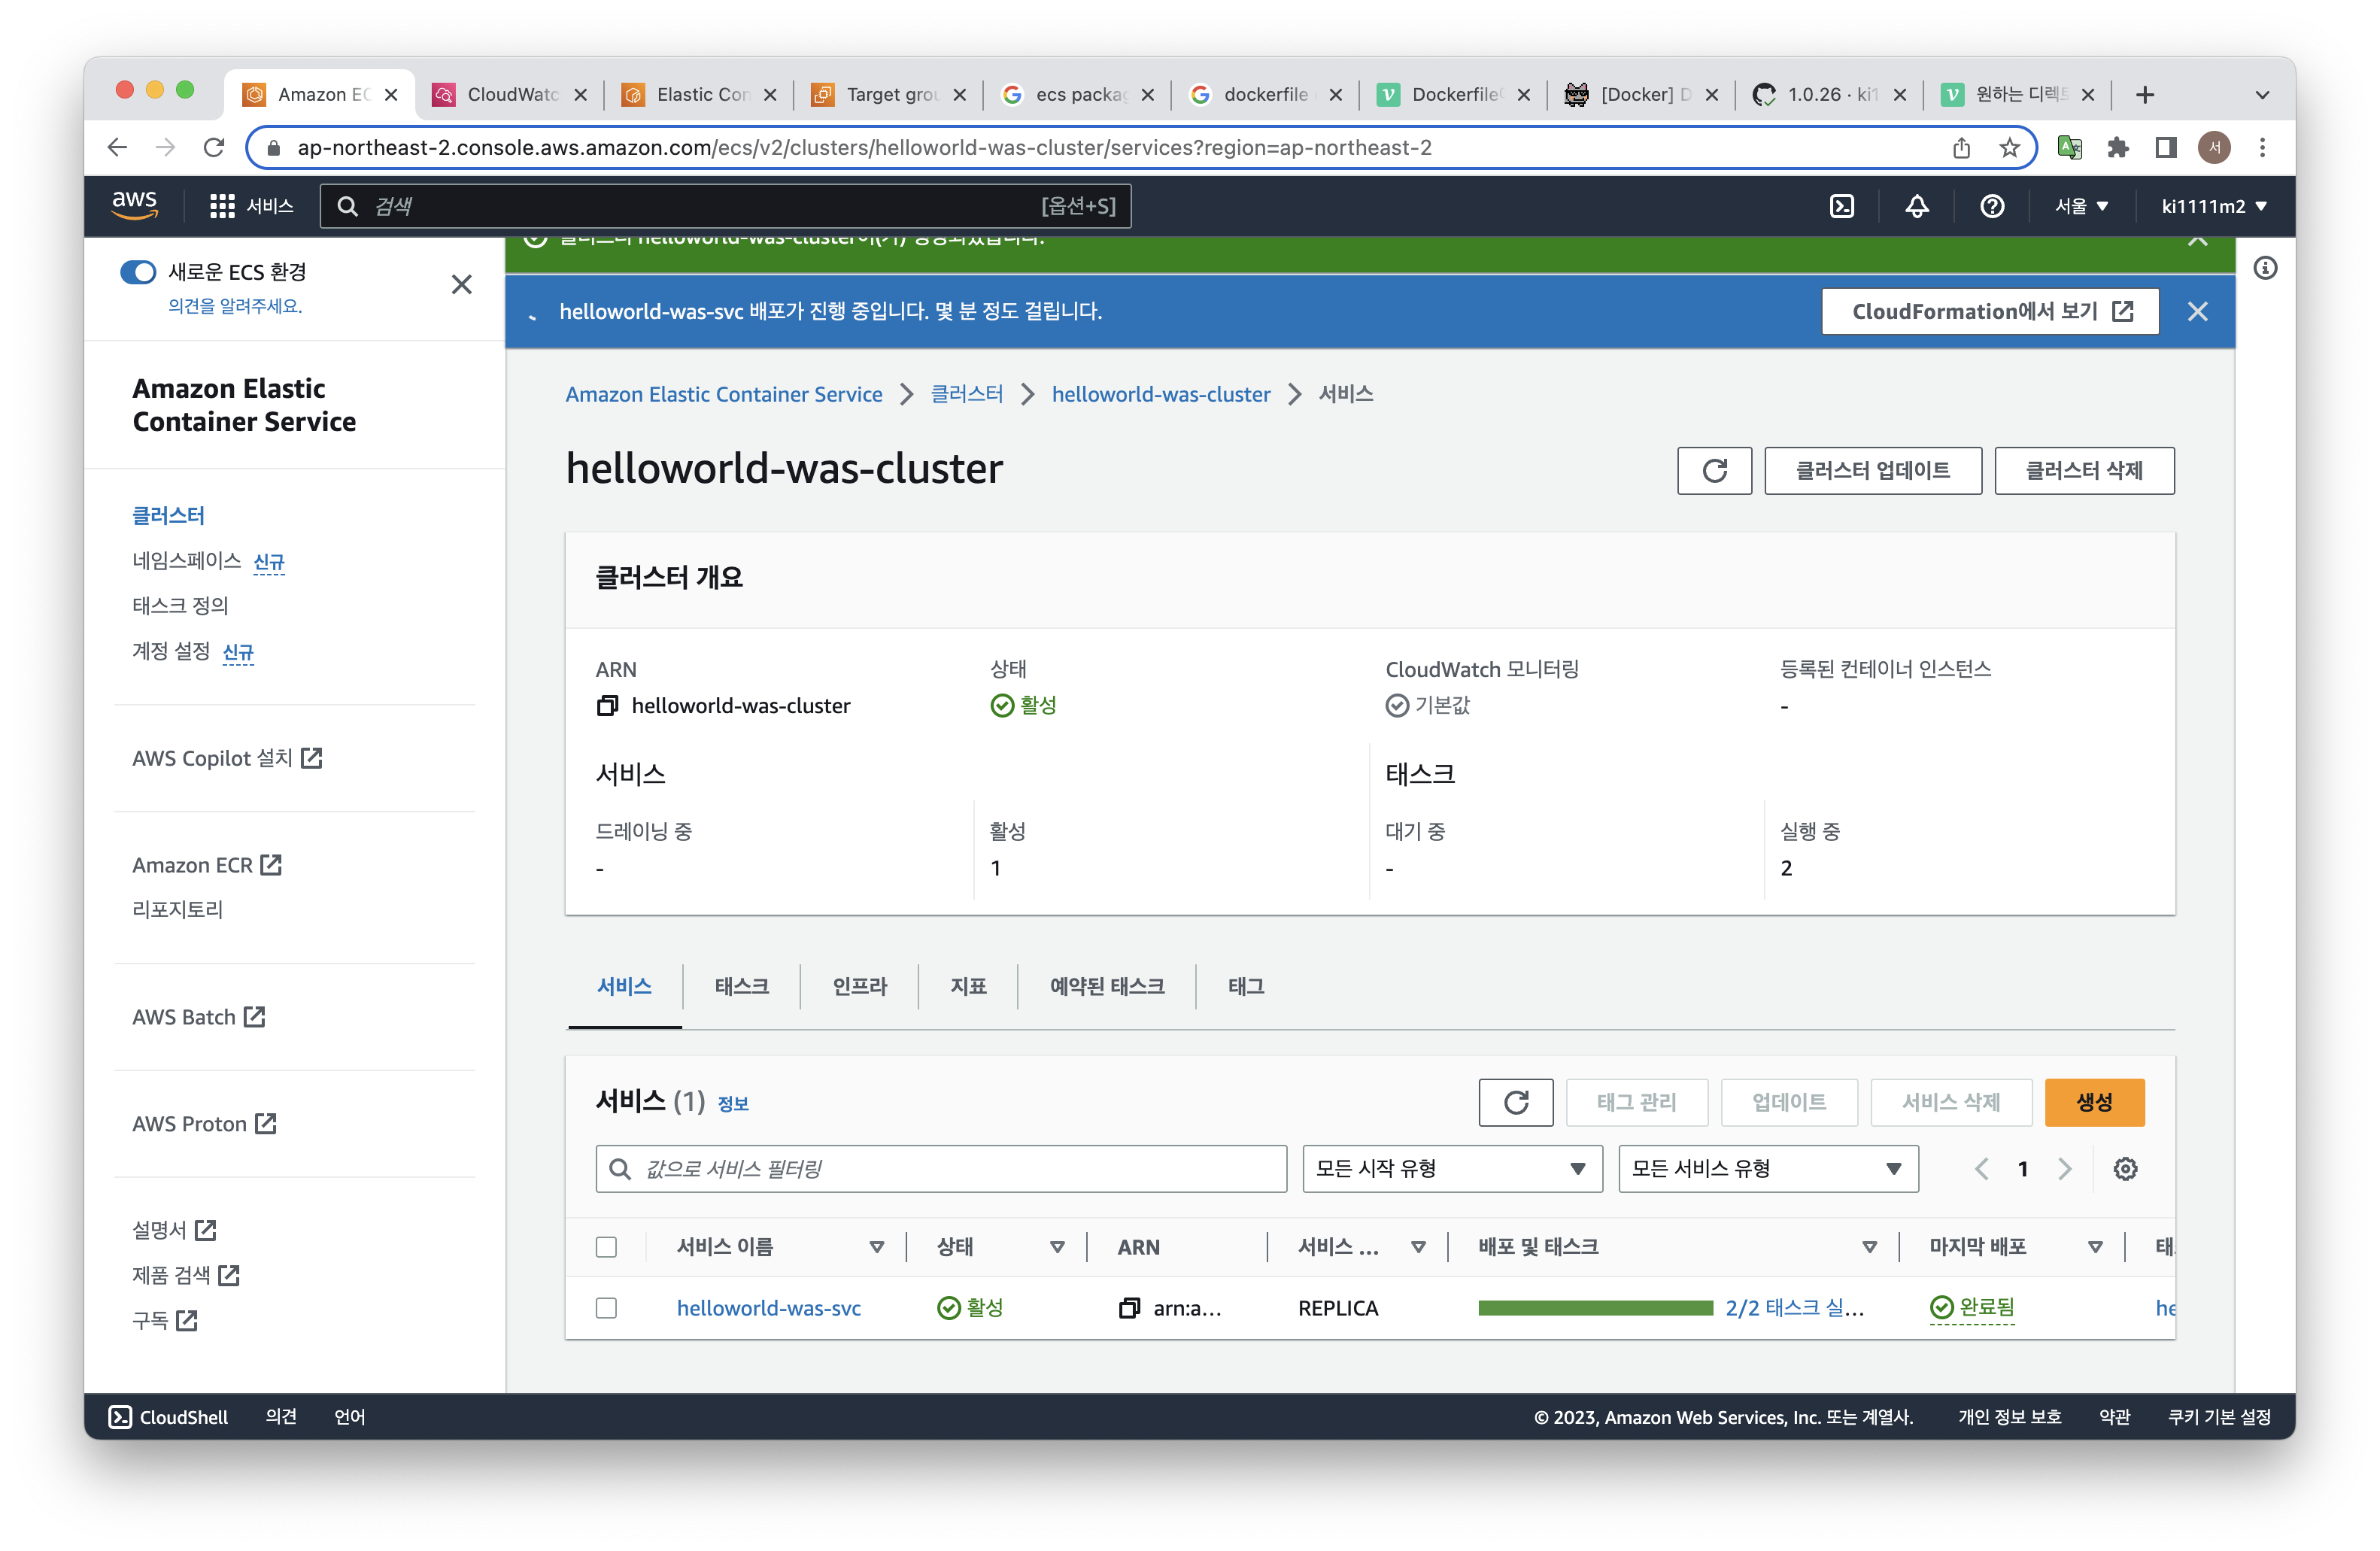Expand the all launch types dropdown
2380x1551 pixels.
pyautogui.click(x=1451, y=1168)
